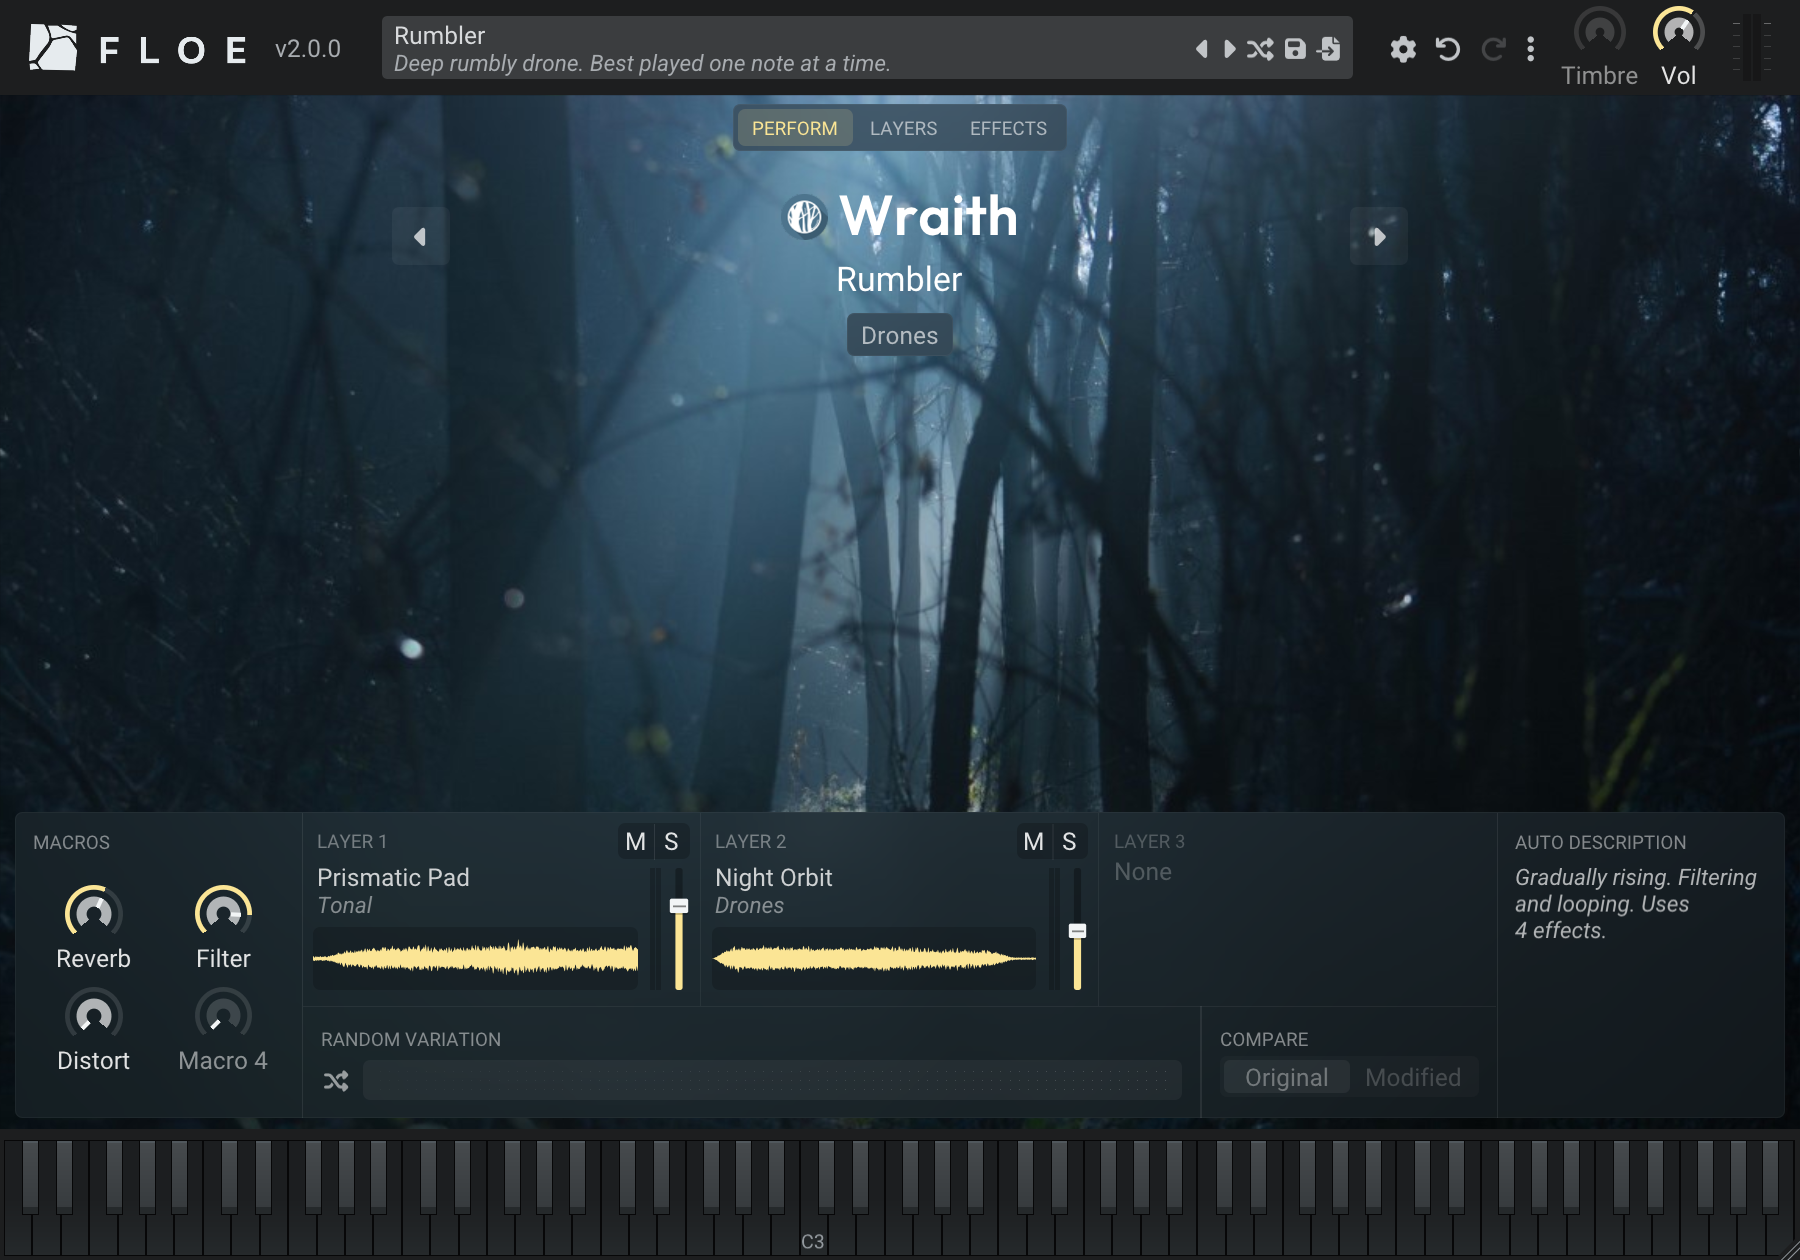Select Original in Compare
Image resolution: width=1800 pixels, height=1260 pixels.
click(x=1287, y=1077)
